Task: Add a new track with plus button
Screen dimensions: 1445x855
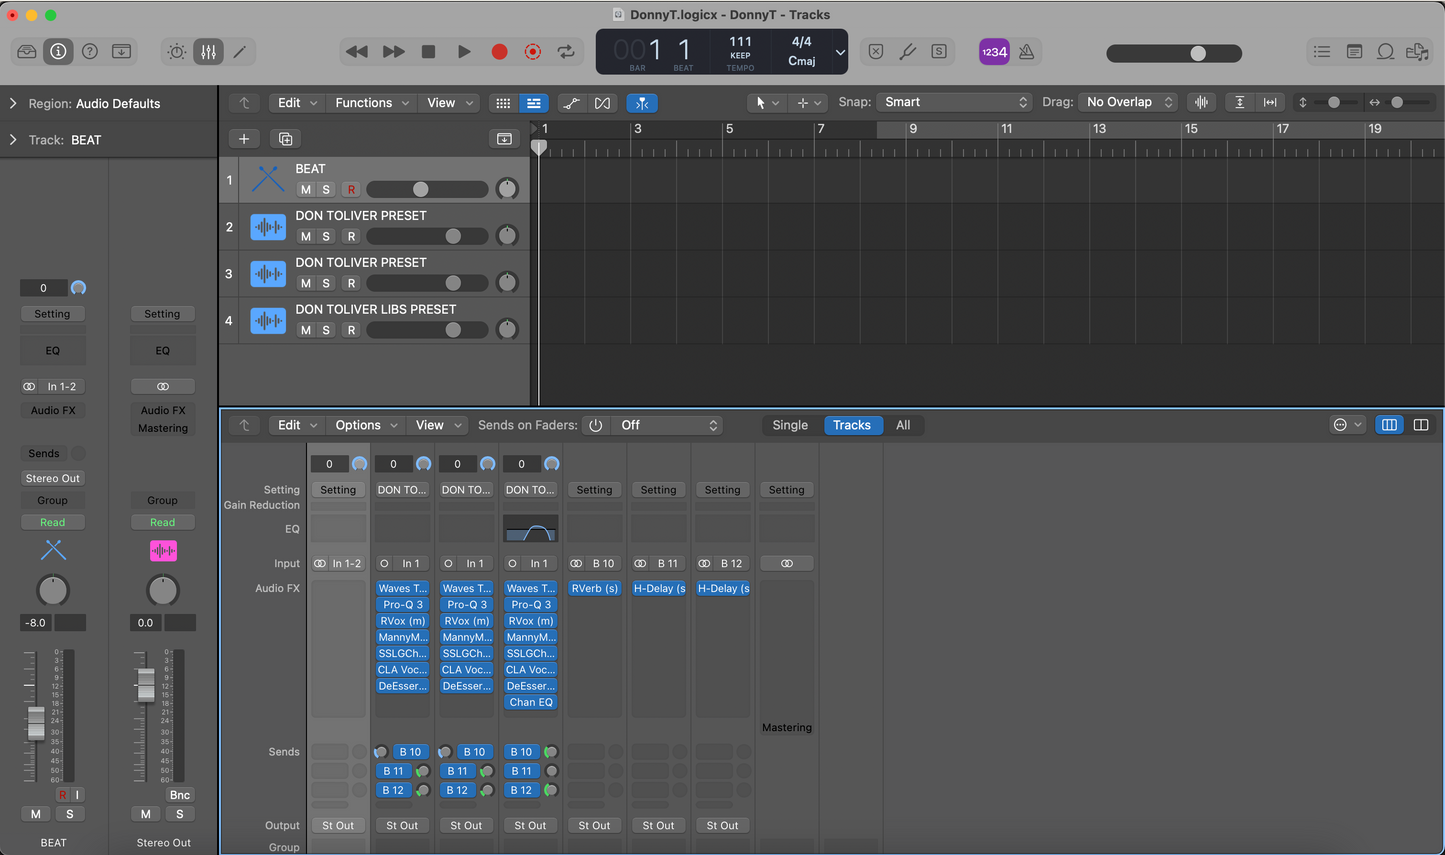Action: pos(244,139)
